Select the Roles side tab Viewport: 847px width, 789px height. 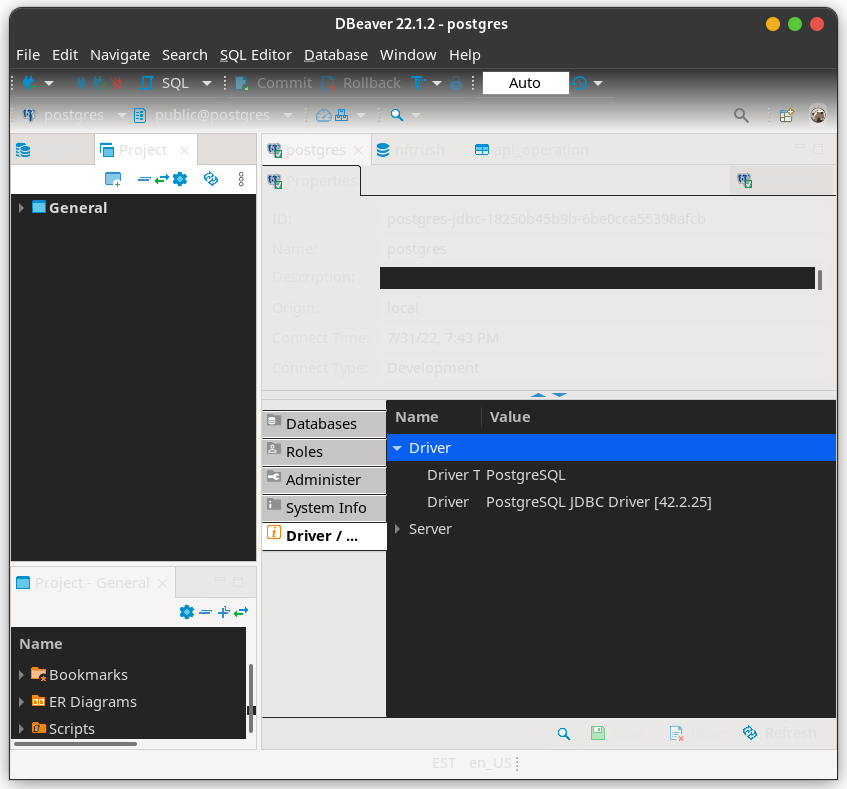(x=324, y=452)
